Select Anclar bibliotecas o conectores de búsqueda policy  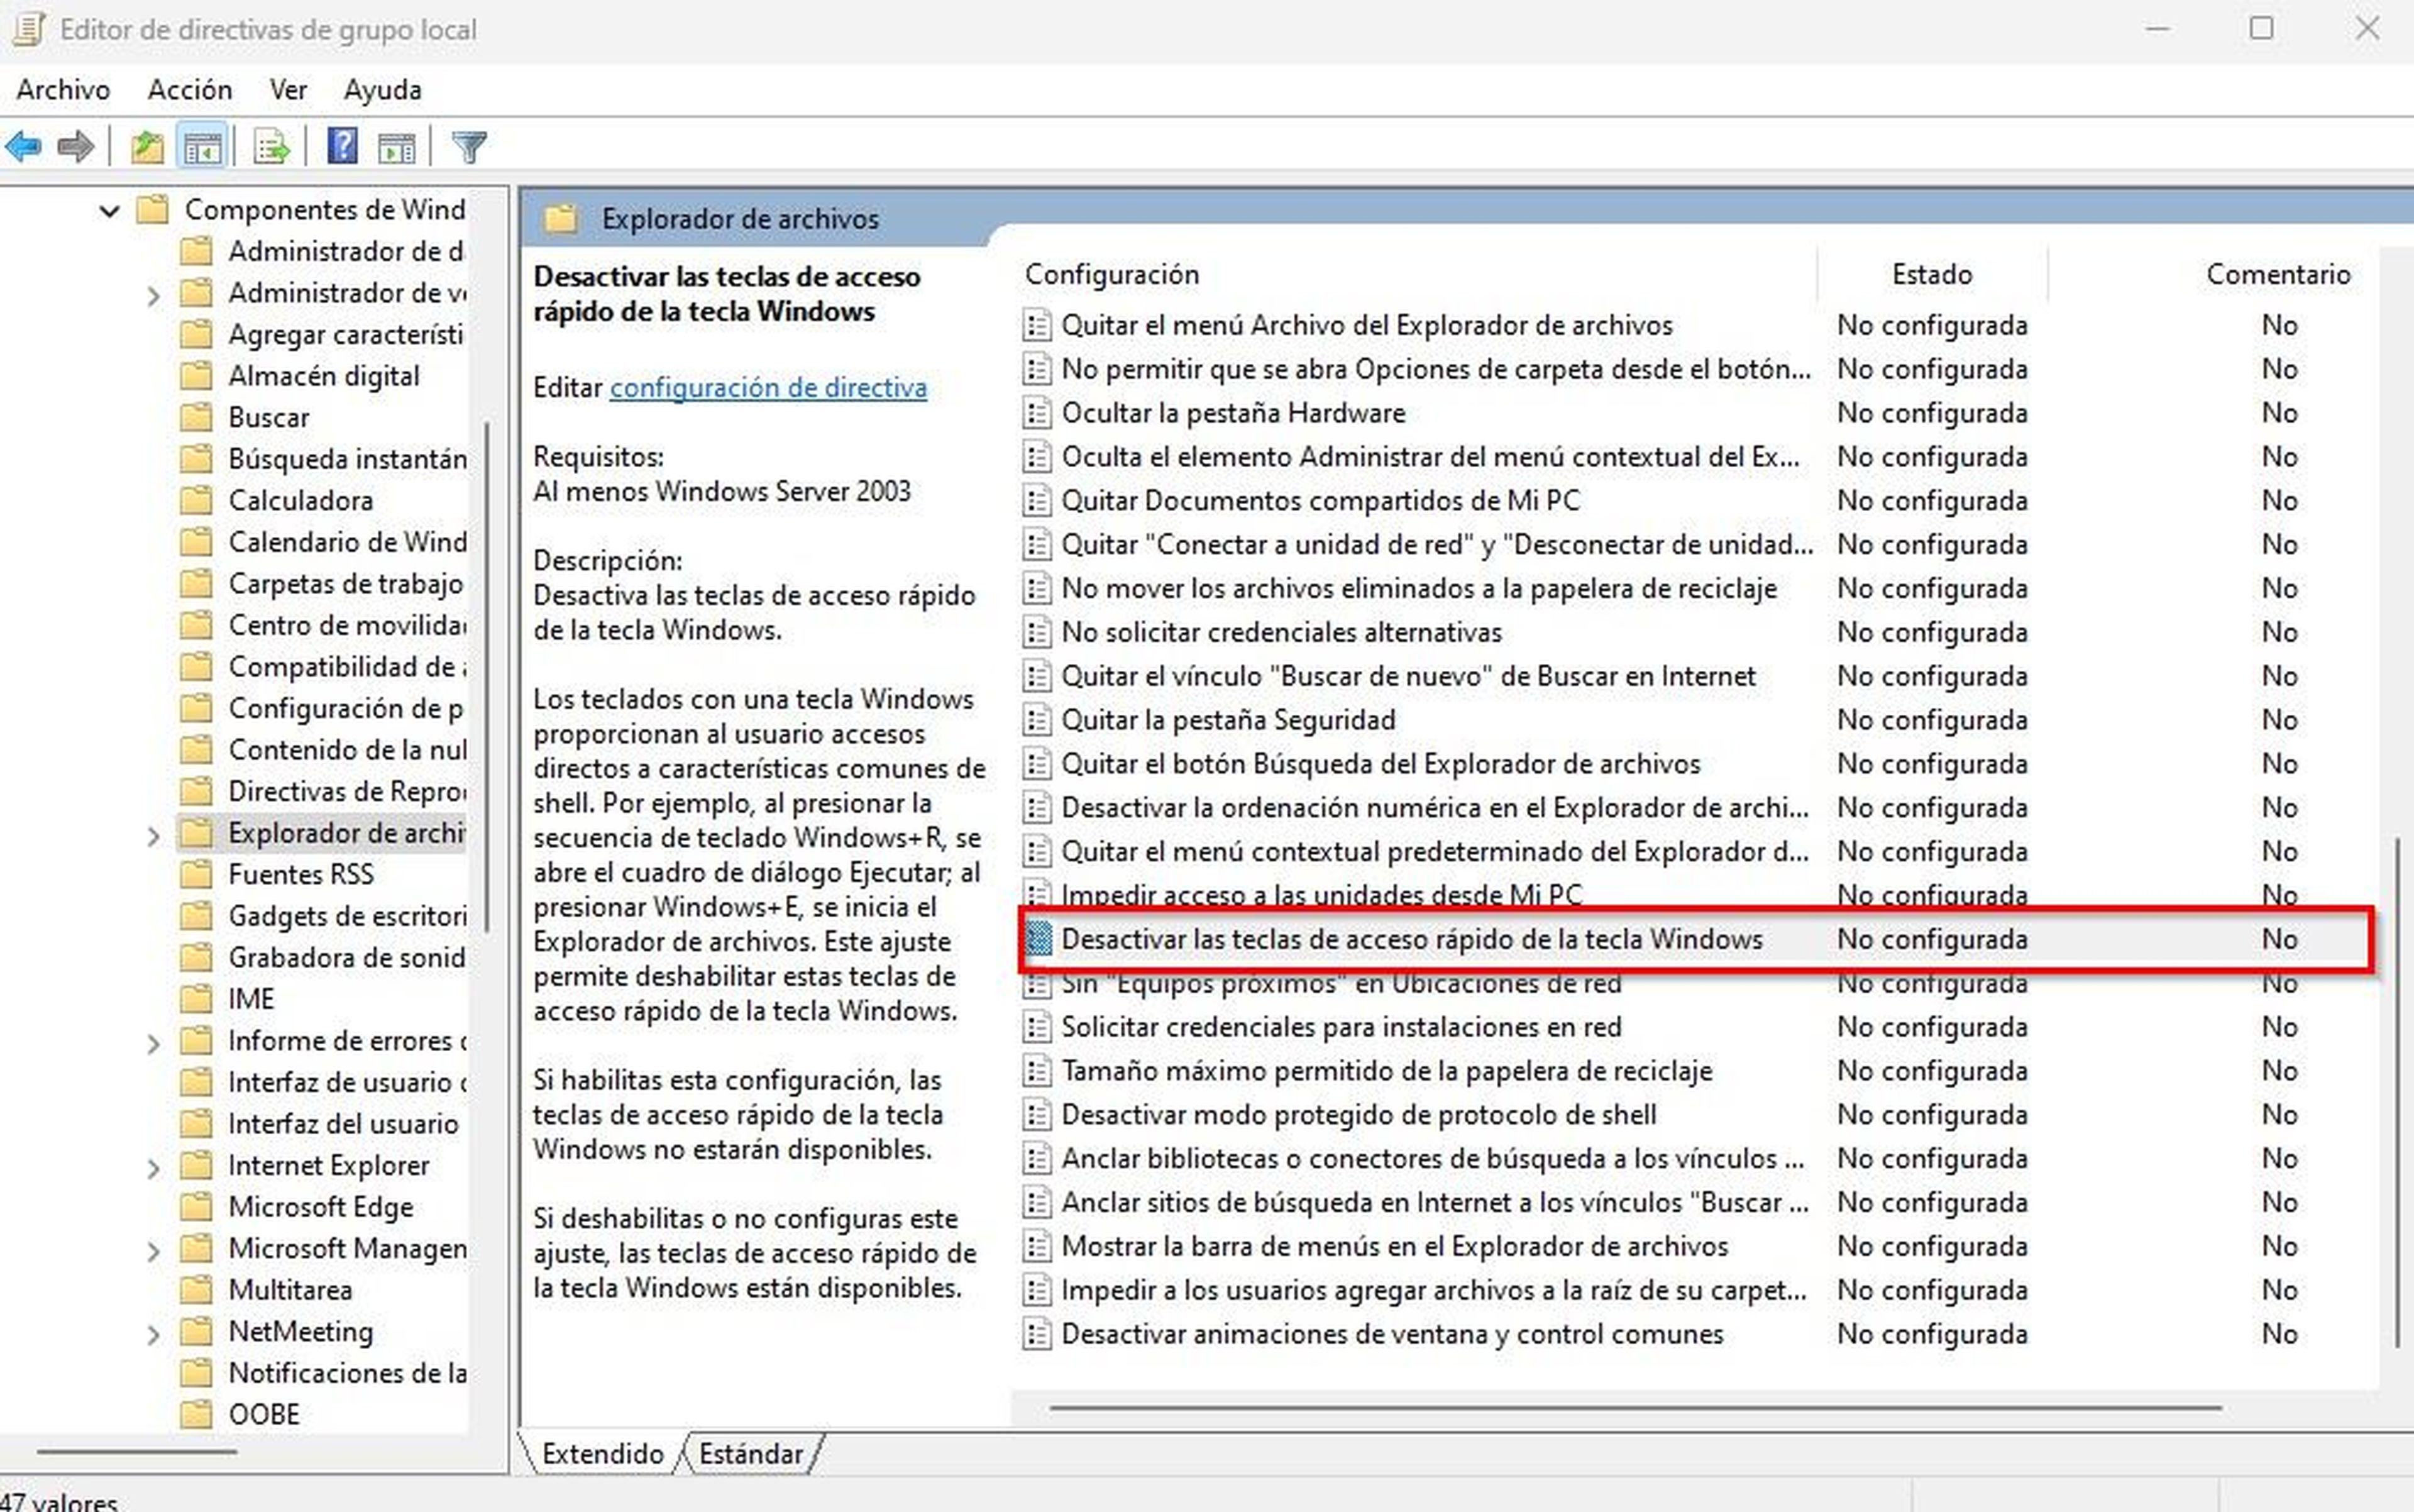tap(1433, 1159)
